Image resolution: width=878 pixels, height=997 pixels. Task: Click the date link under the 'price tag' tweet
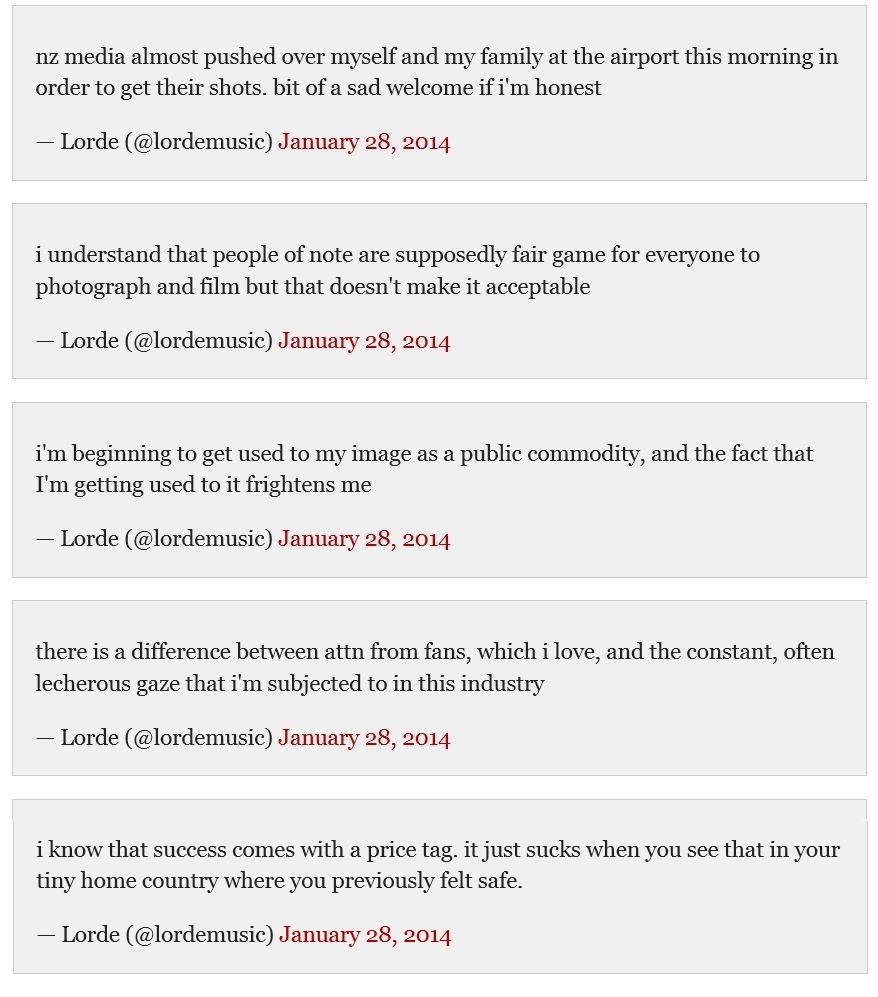(x=365, y=935)
